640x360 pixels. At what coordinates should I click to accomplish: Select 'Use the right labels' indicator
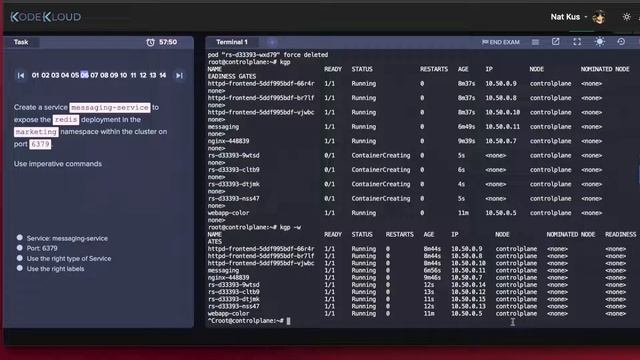pos(20,268)
